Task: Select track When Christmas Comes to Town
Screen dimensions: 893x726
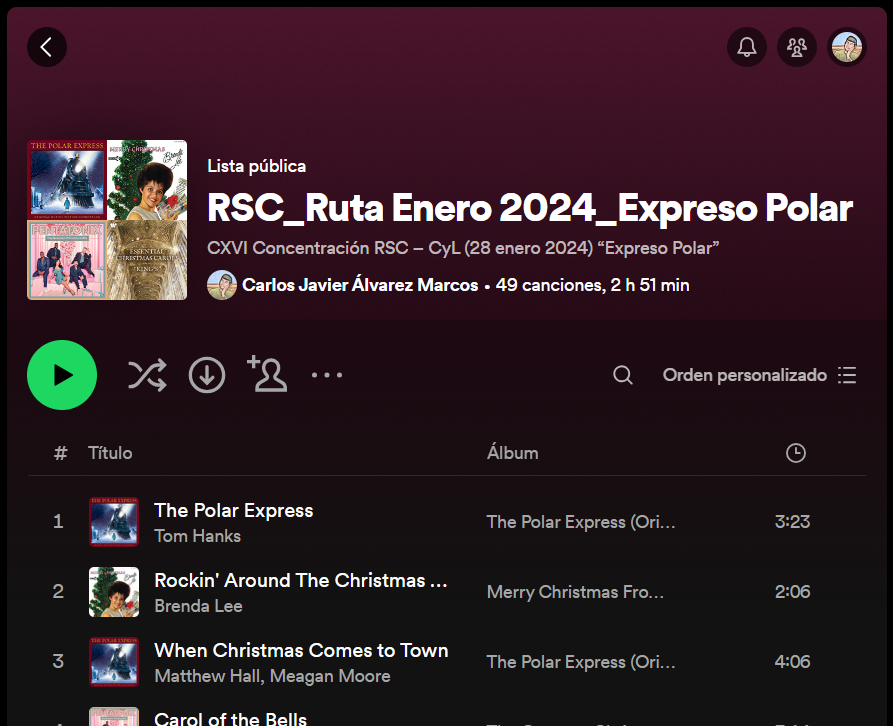Action: [x=301, y=650]
